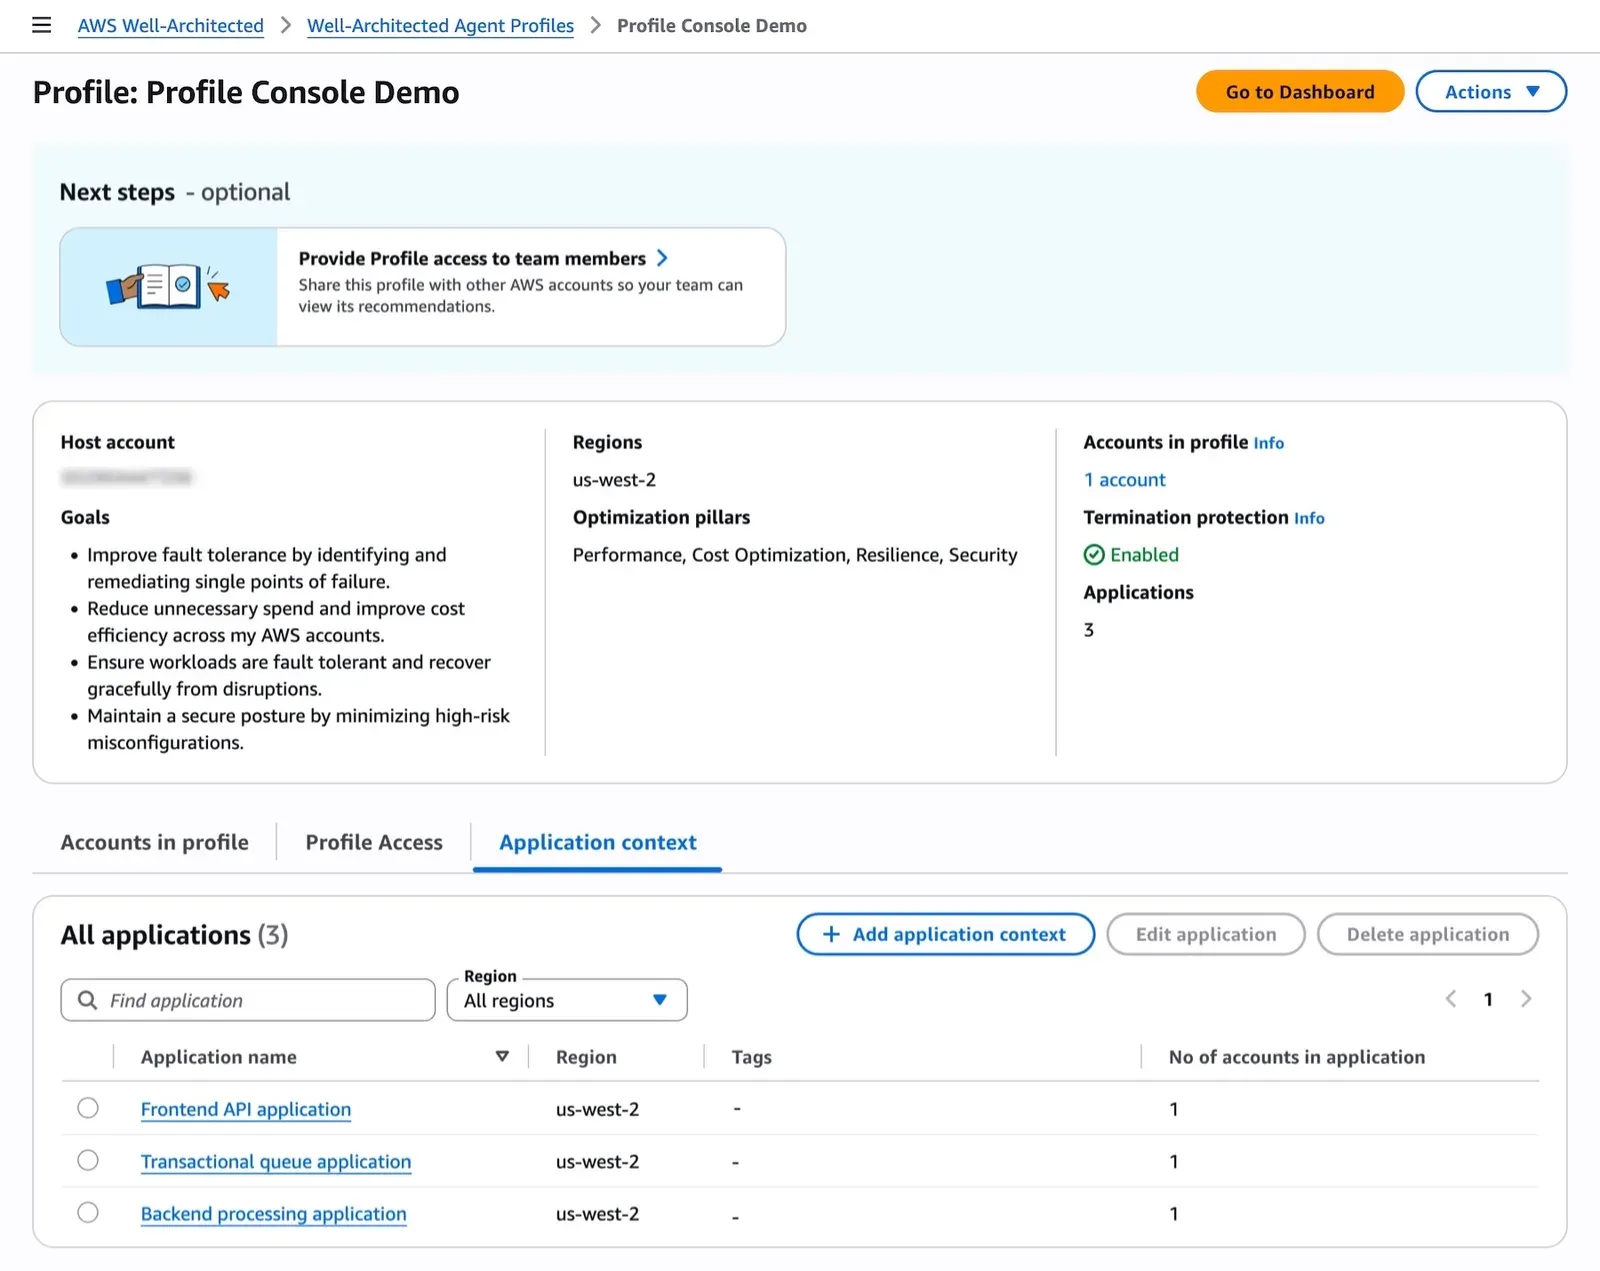
Task: Open the 1 account link
Action: pyautogui.click(x=1125, y=480)
